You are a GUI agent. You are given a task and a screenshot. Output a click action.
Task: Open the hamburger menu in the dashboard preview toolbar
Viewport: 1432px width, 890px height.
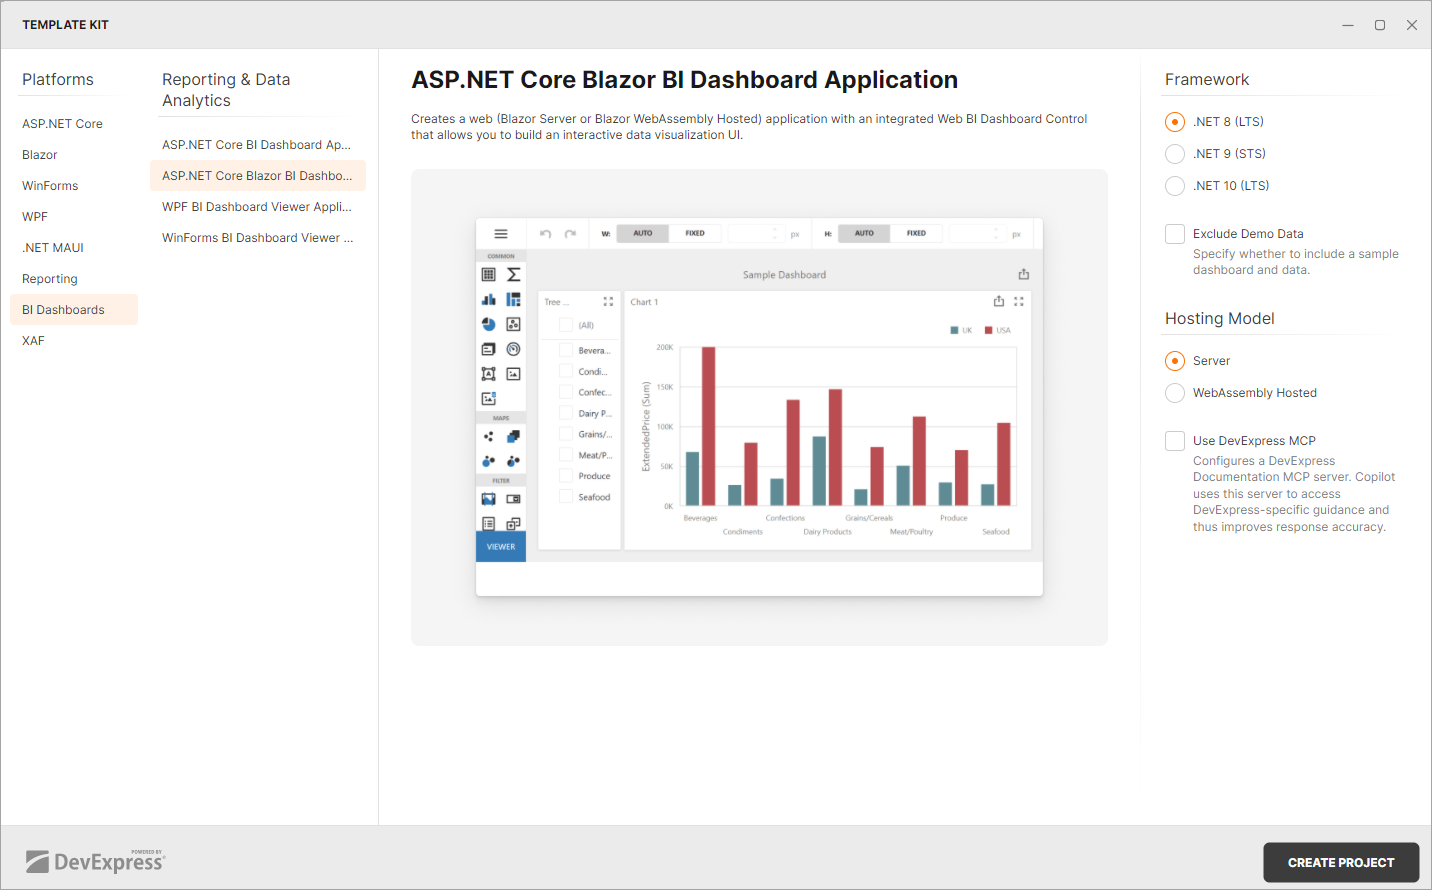click(x=500, y=233)
